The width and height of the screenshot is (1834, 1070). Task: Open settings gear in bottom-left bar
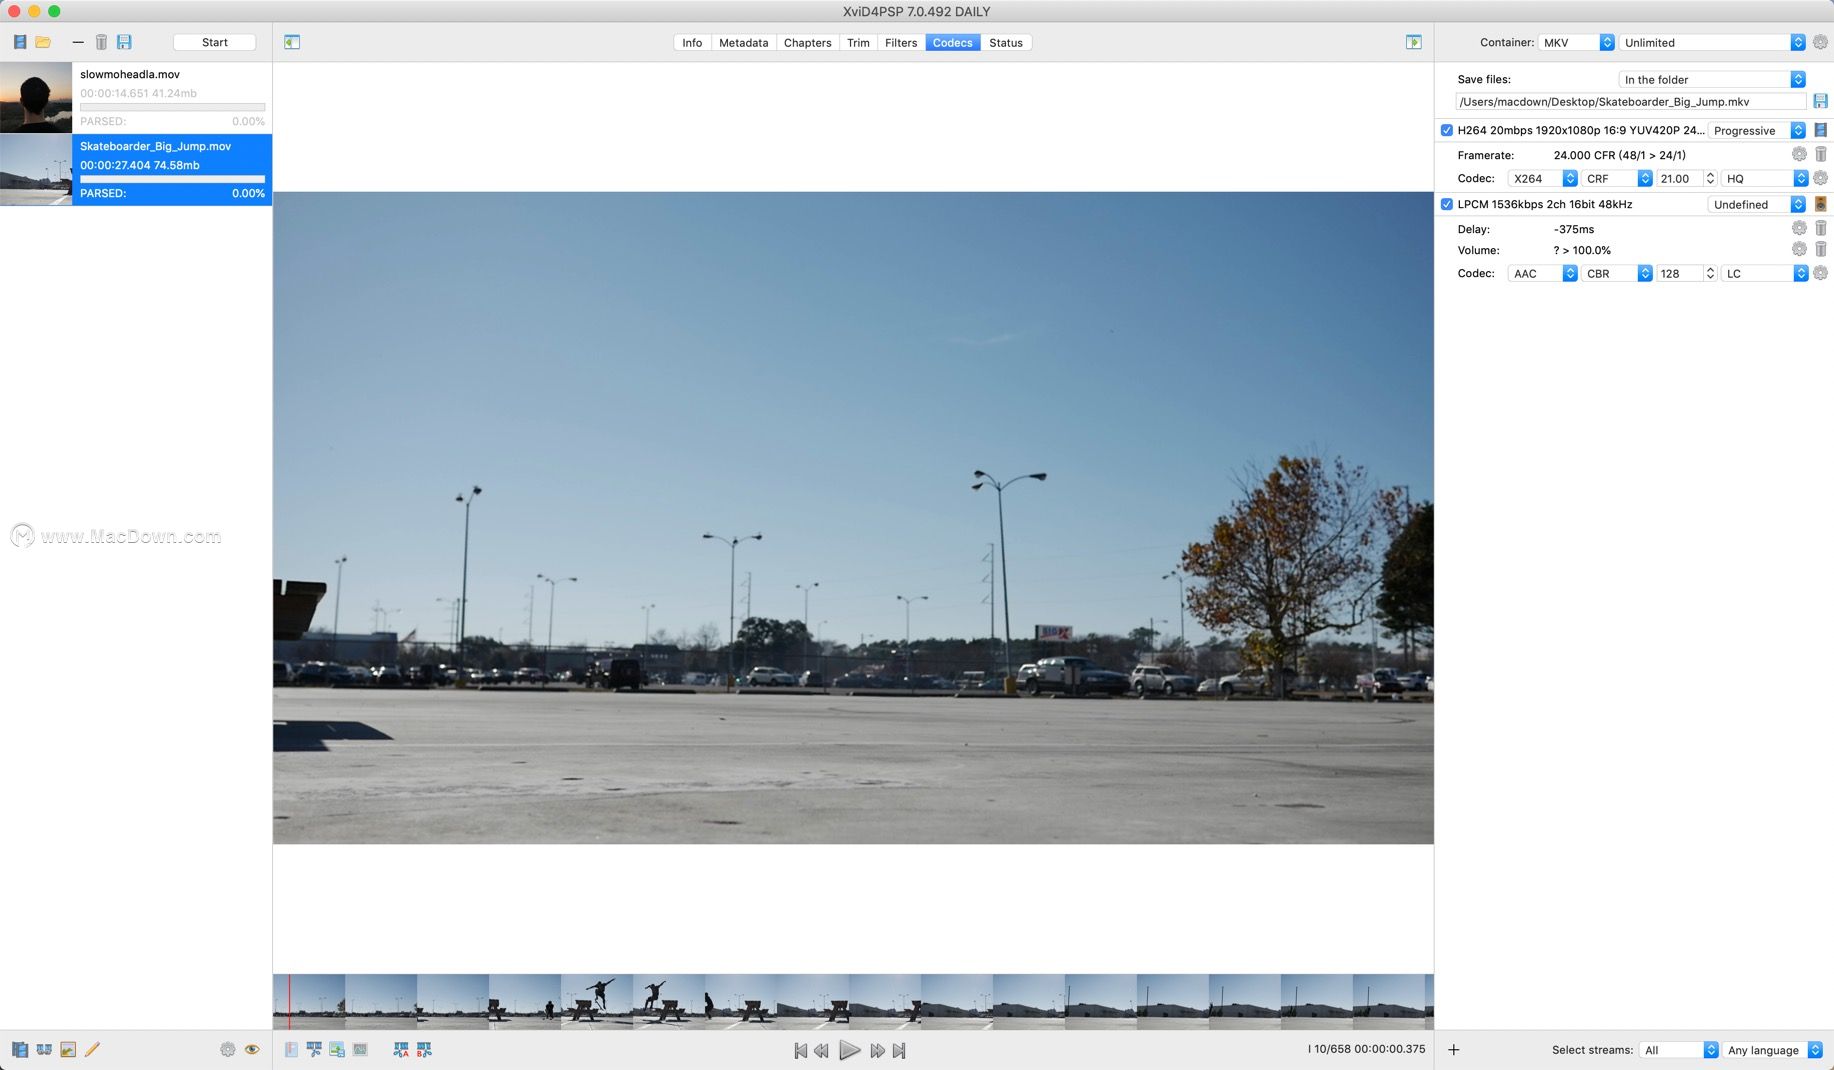[x=228, y=1050]
